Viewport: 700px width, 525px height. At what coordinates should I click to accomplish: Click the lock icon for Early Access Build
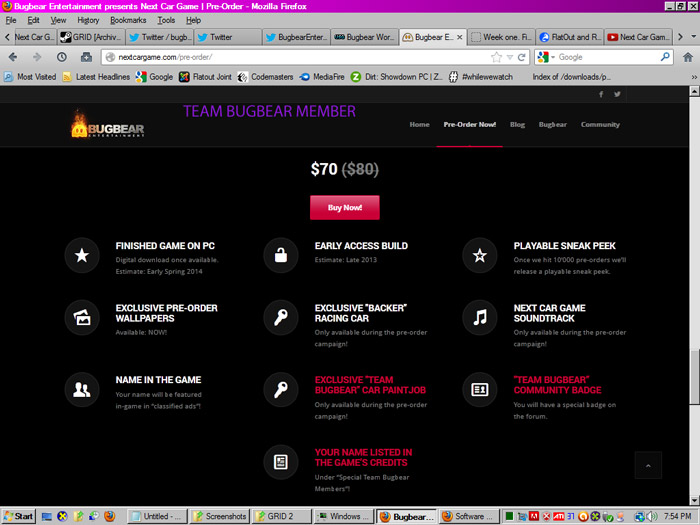[x=281, y=255]
